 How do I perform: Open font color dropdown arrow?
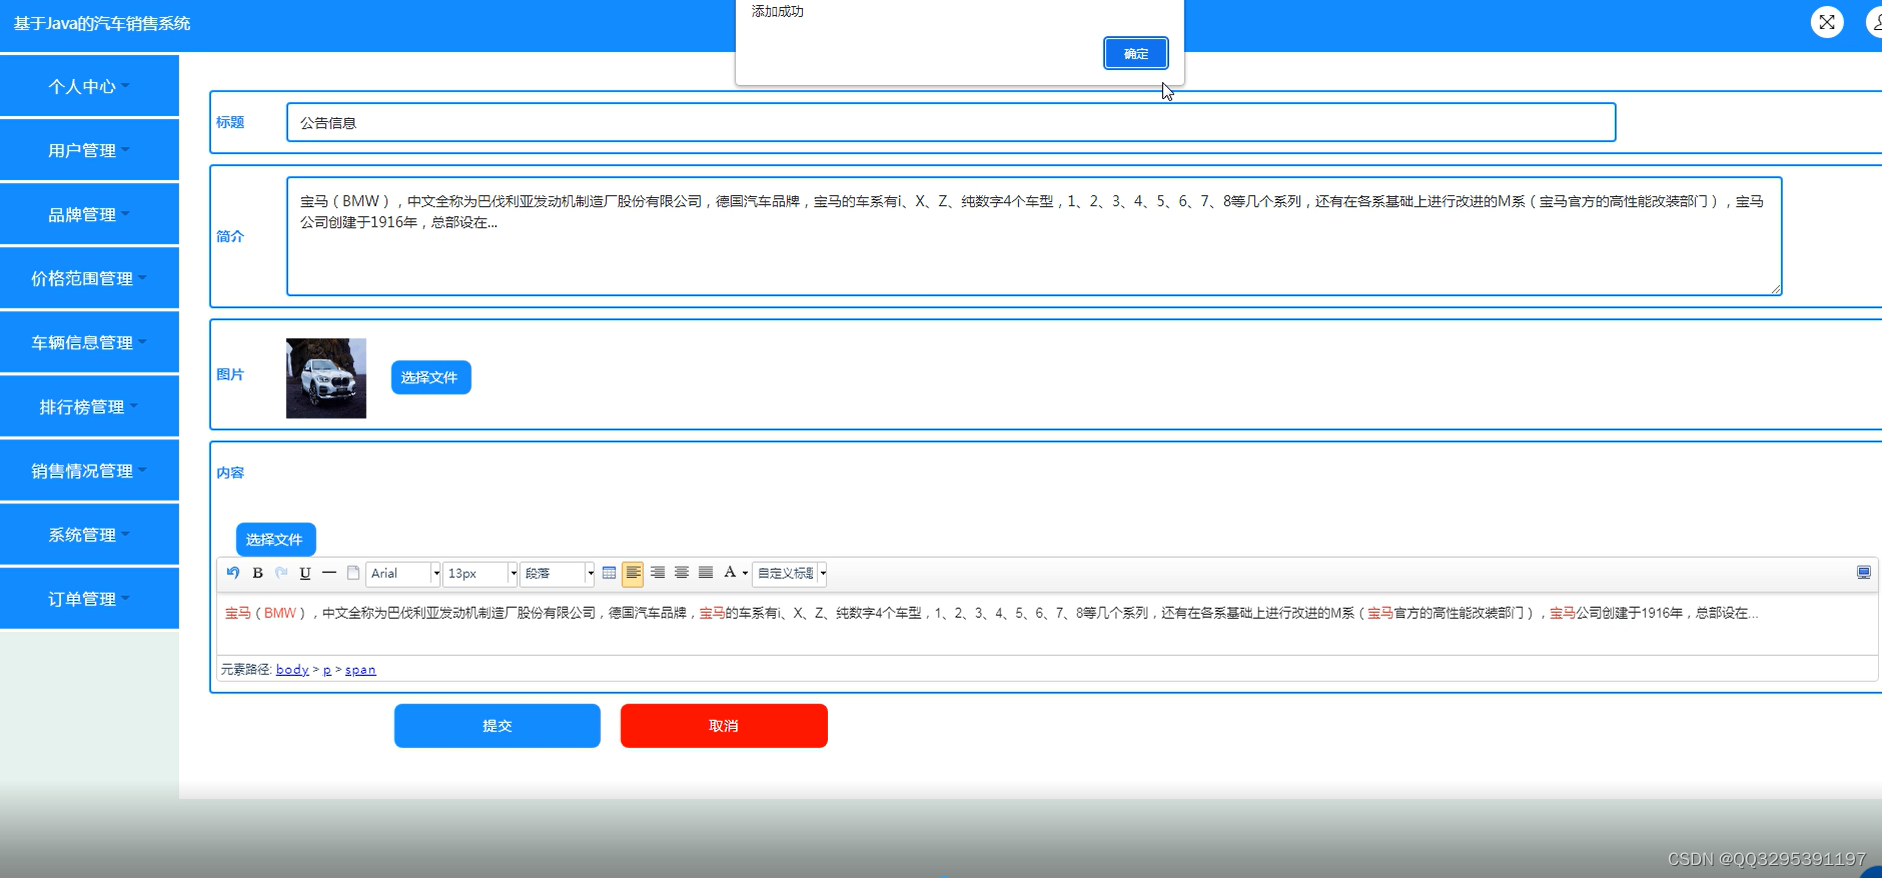745,574
